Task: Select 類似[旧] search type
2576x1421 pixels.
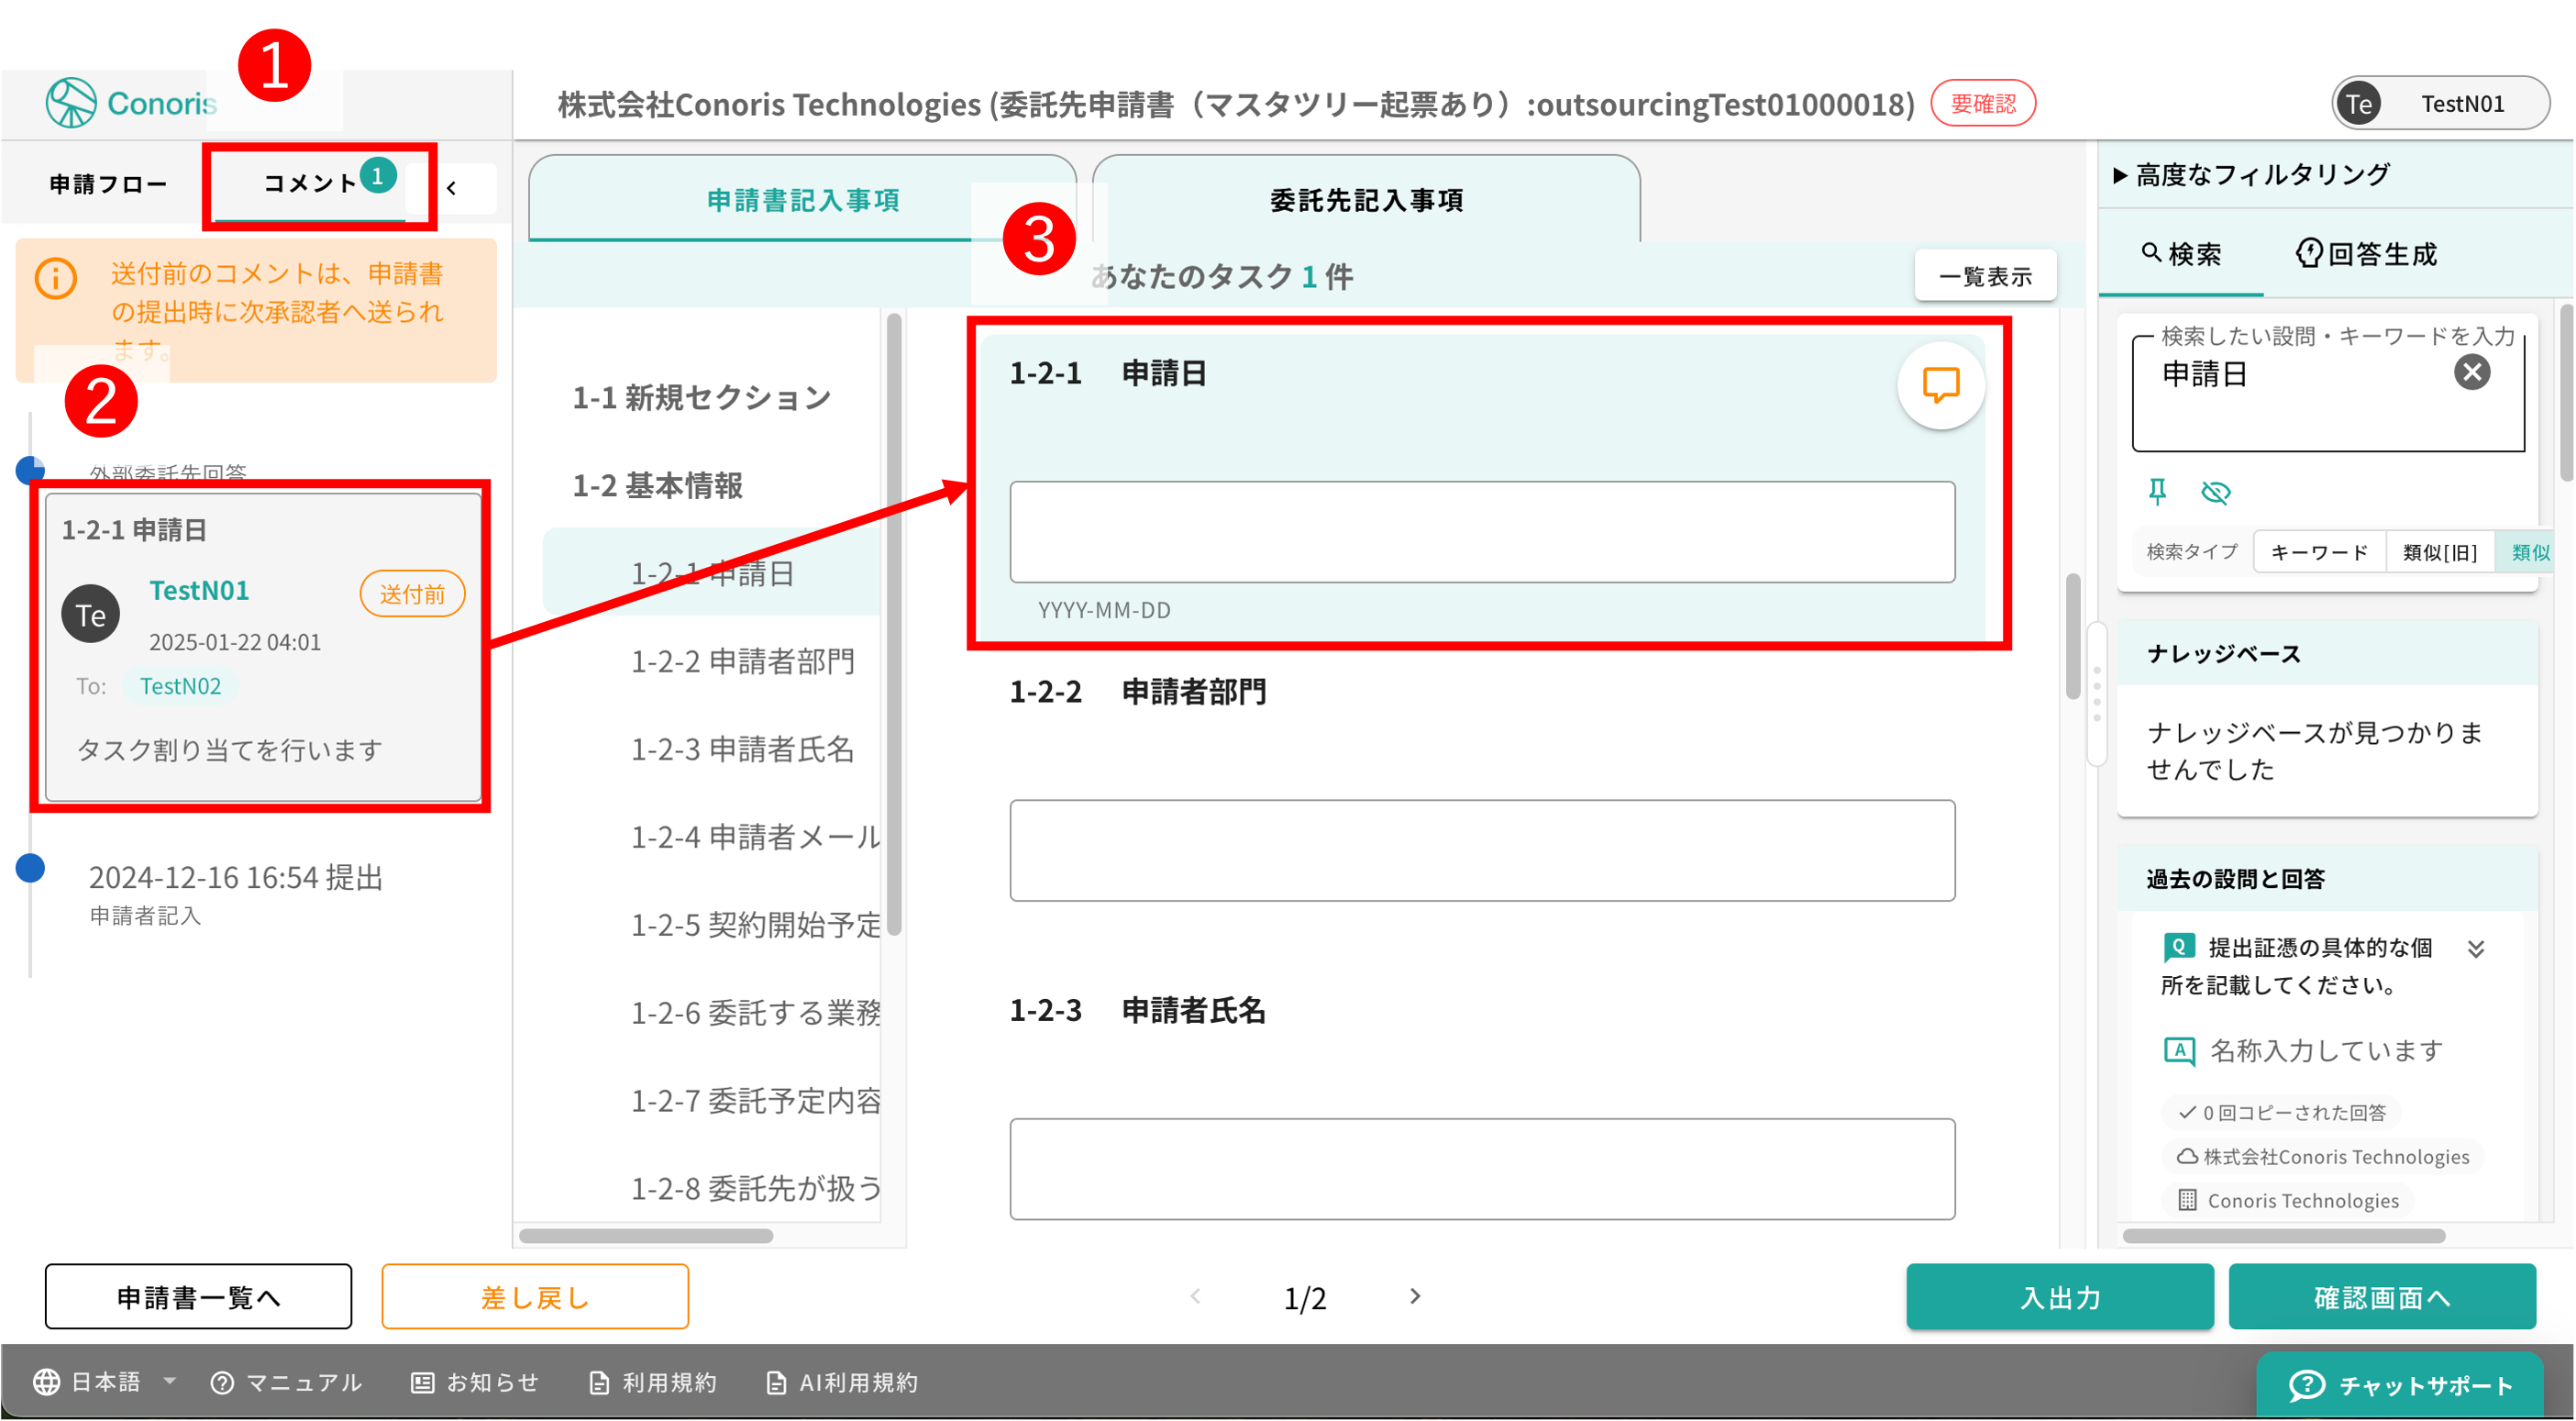Action: point(2439,552)
